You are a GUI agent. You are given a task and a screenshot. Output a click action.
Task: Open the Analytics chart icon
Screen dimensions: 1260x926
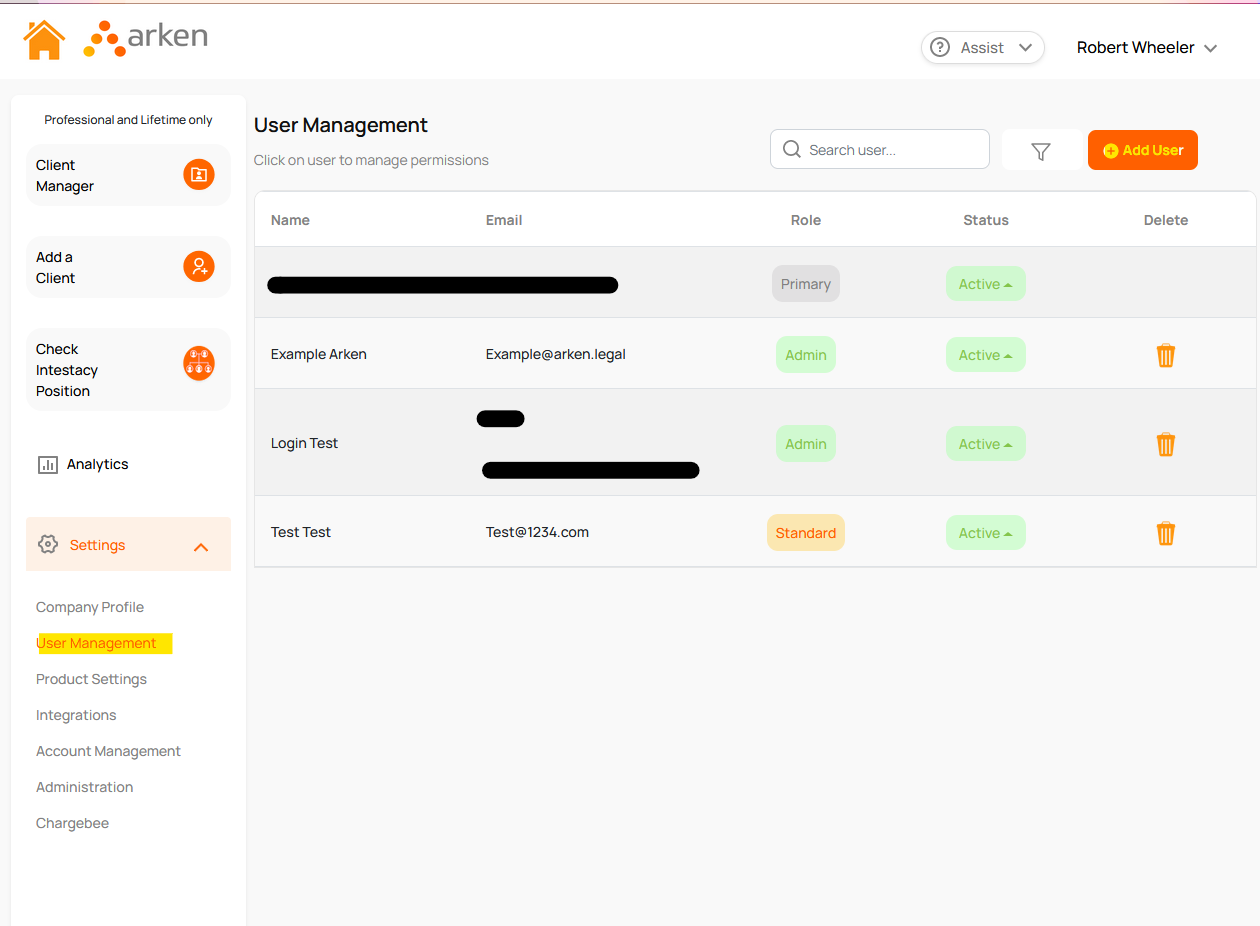[x=47, y=464]
